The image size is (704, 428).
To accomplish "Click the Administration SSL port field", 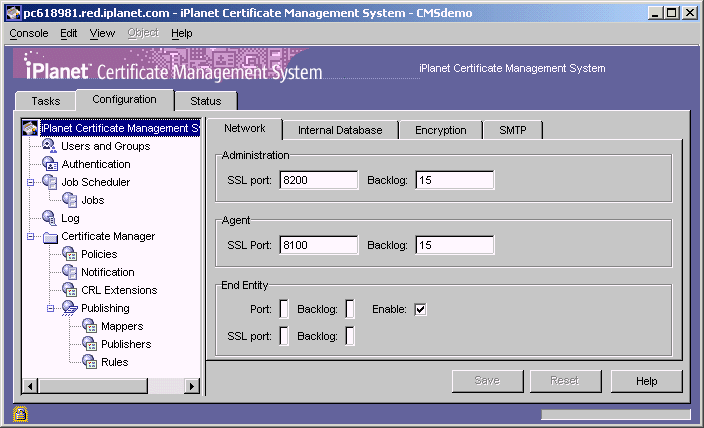I will (319, 180).
